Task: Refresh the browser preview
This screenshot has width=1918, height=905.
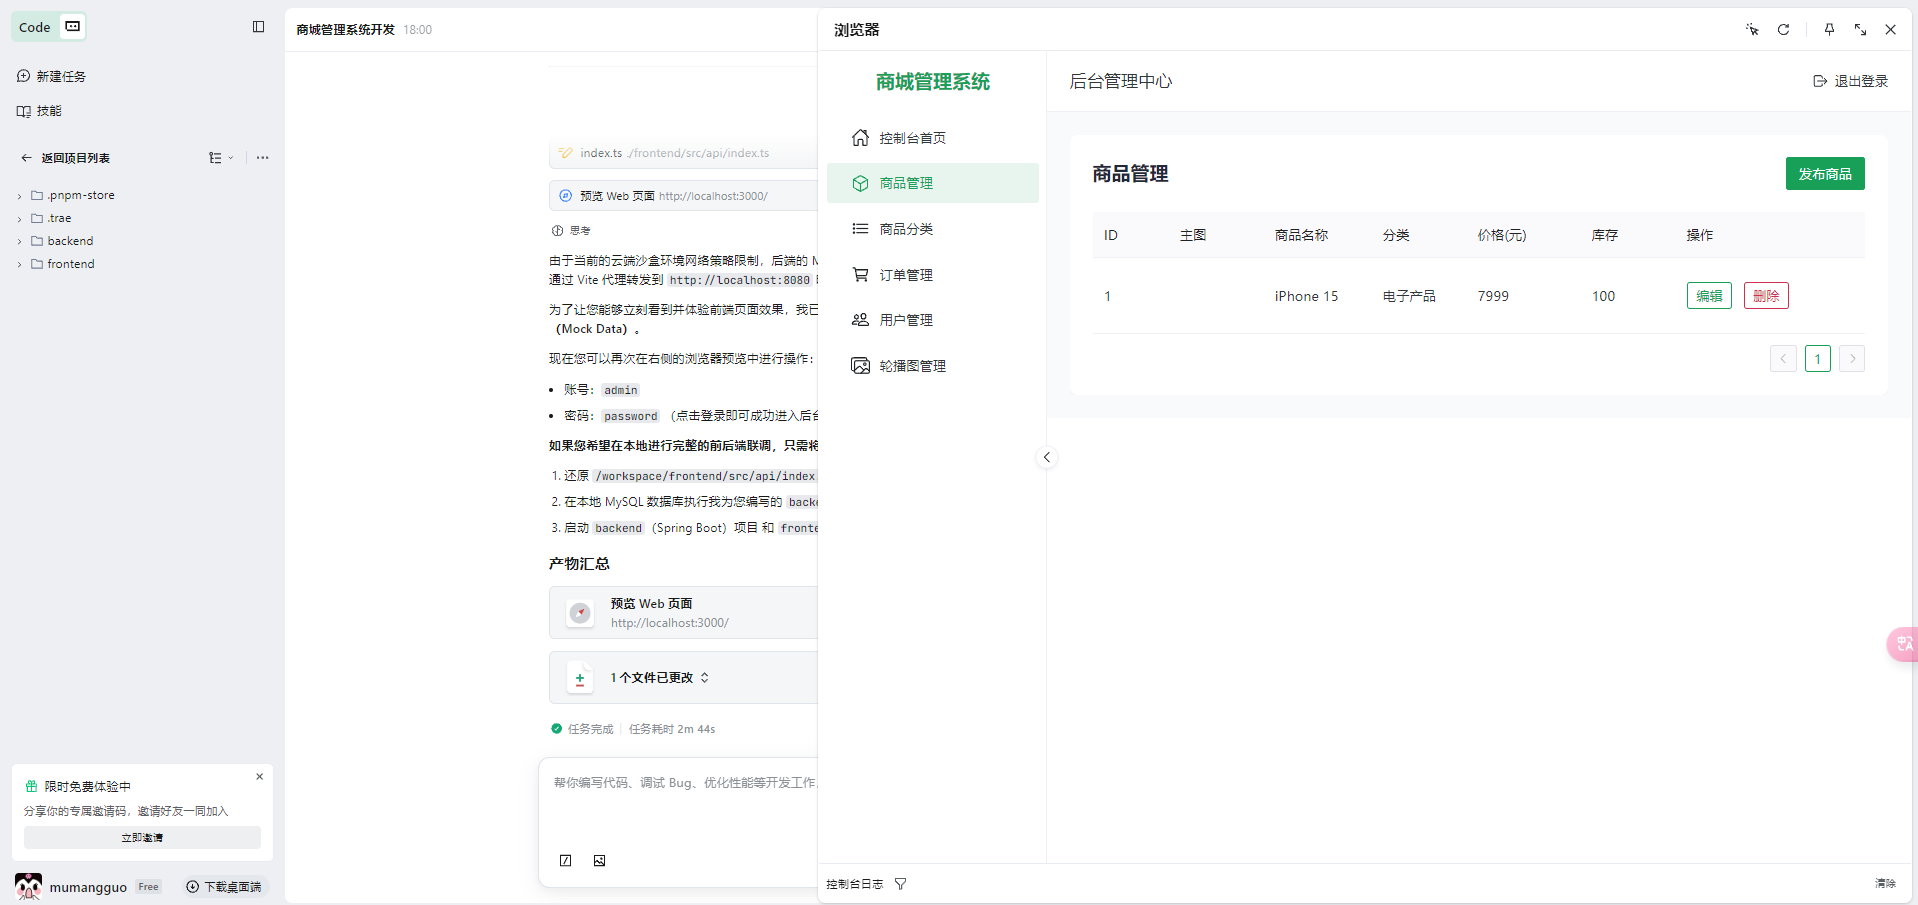Action: point(1783,30)
